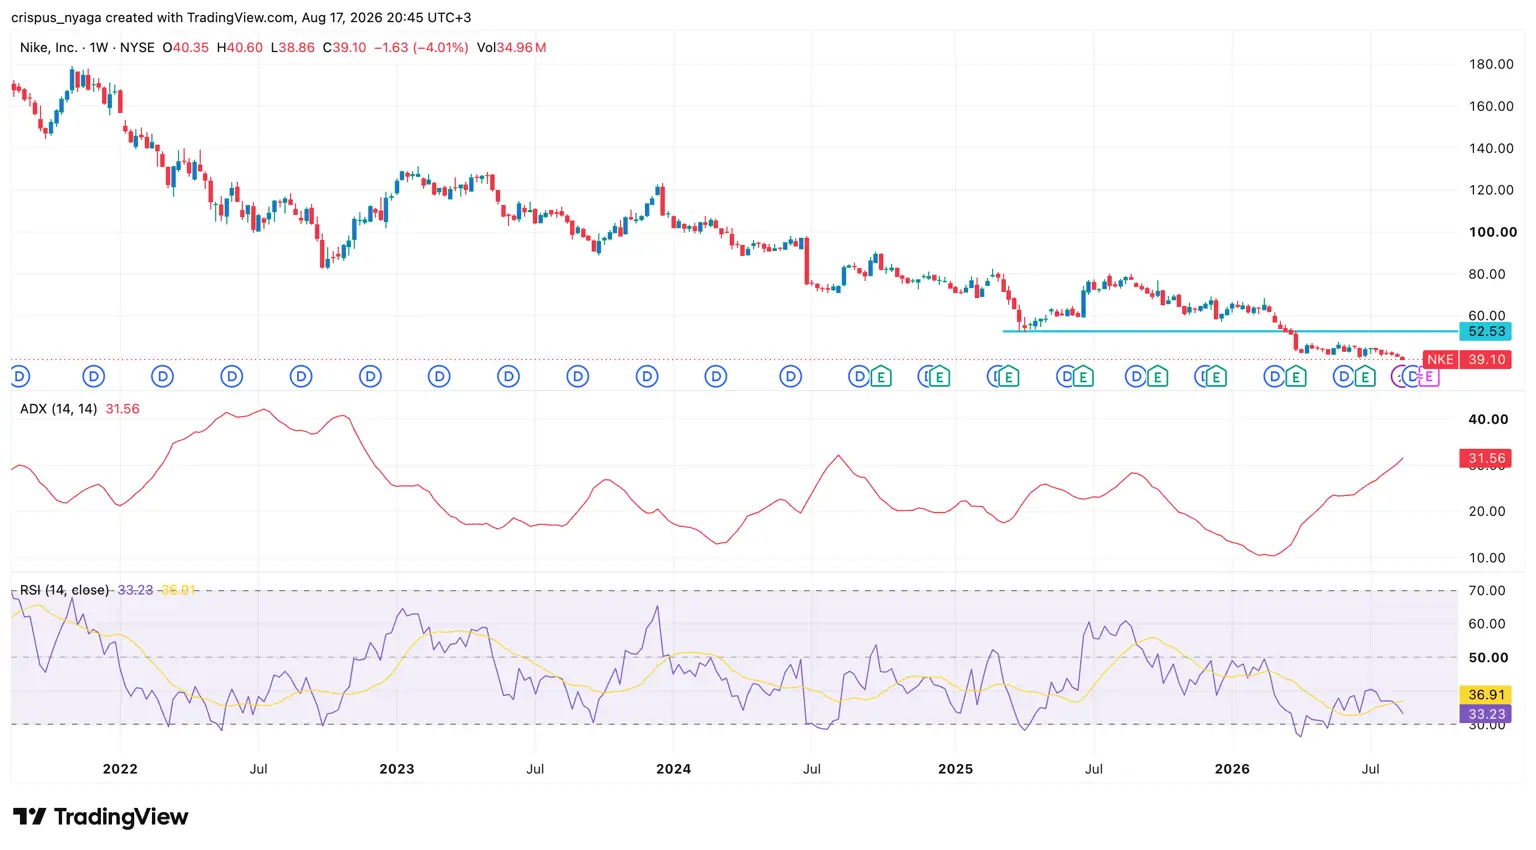Open the March 2025 earnings marker
1536x850 pixels.
click(1008, 377)
